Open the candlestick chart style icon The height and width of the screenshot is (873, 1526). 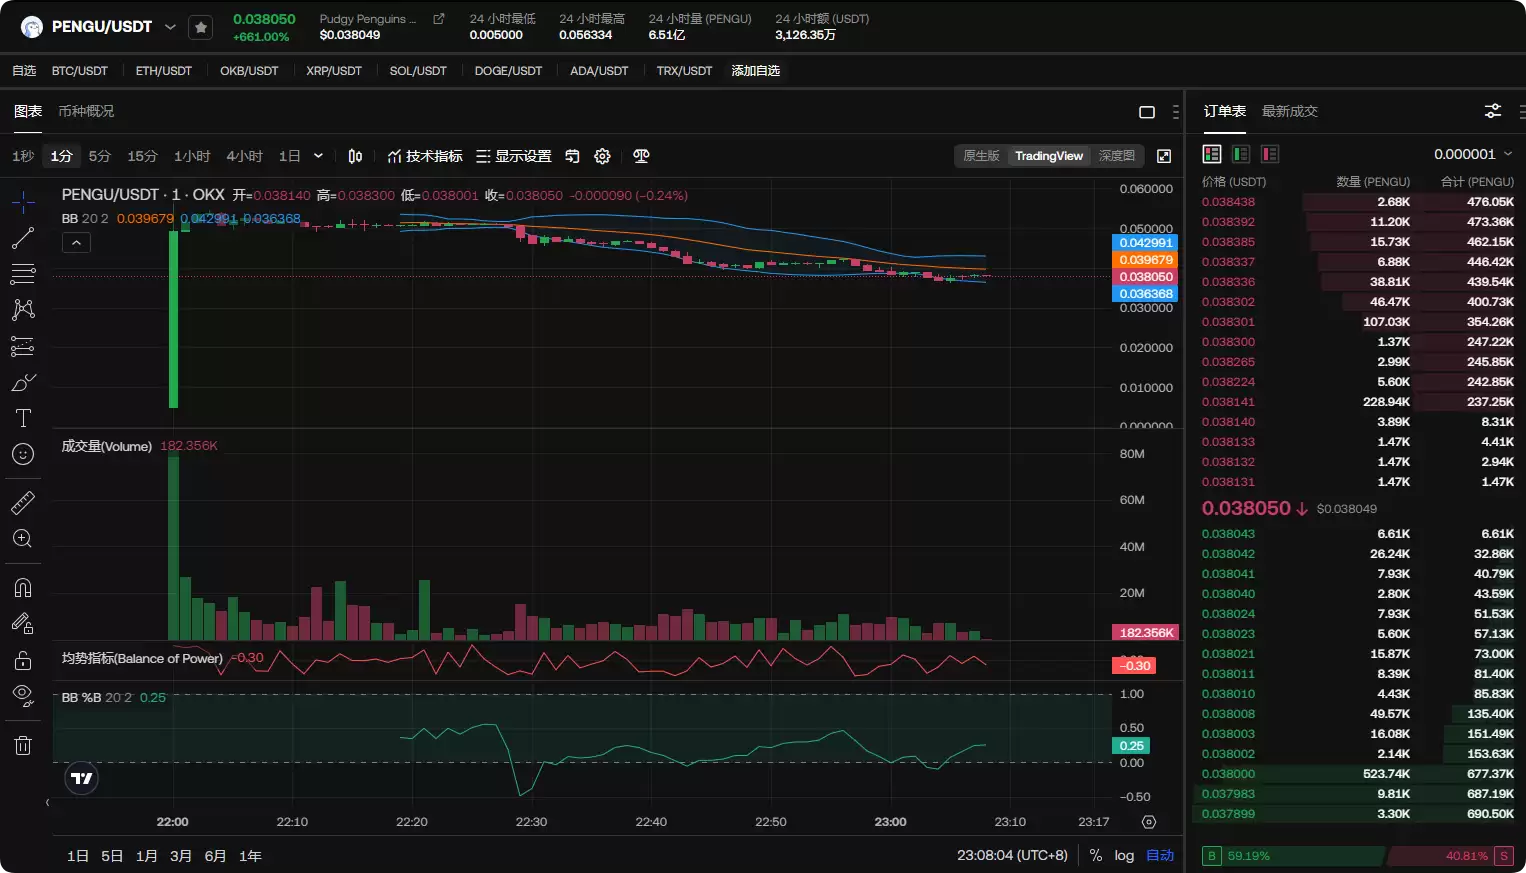355,156
